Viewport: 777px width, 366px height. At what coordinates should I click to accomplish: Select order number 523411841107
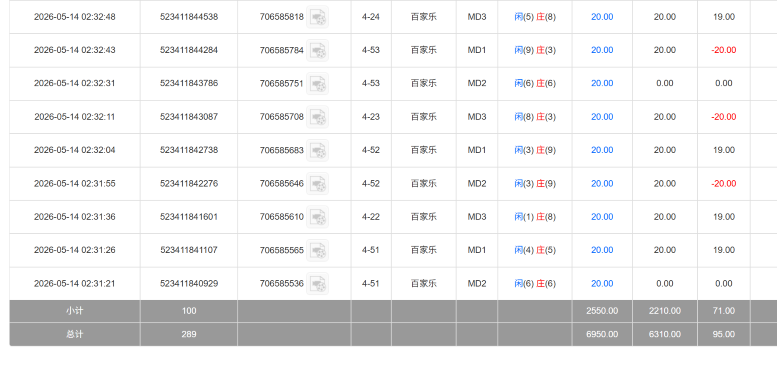[189, 250]
